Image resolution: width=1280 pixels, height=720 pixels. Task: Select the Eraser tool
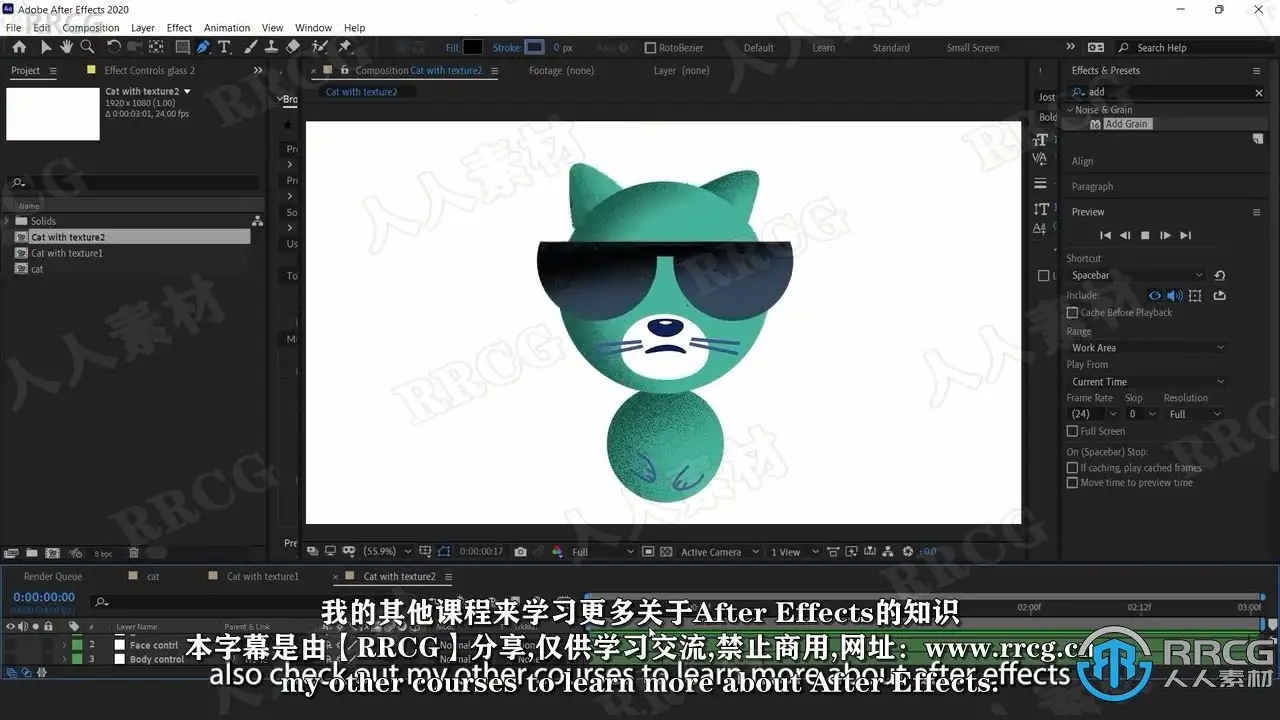tap(292, 47)
